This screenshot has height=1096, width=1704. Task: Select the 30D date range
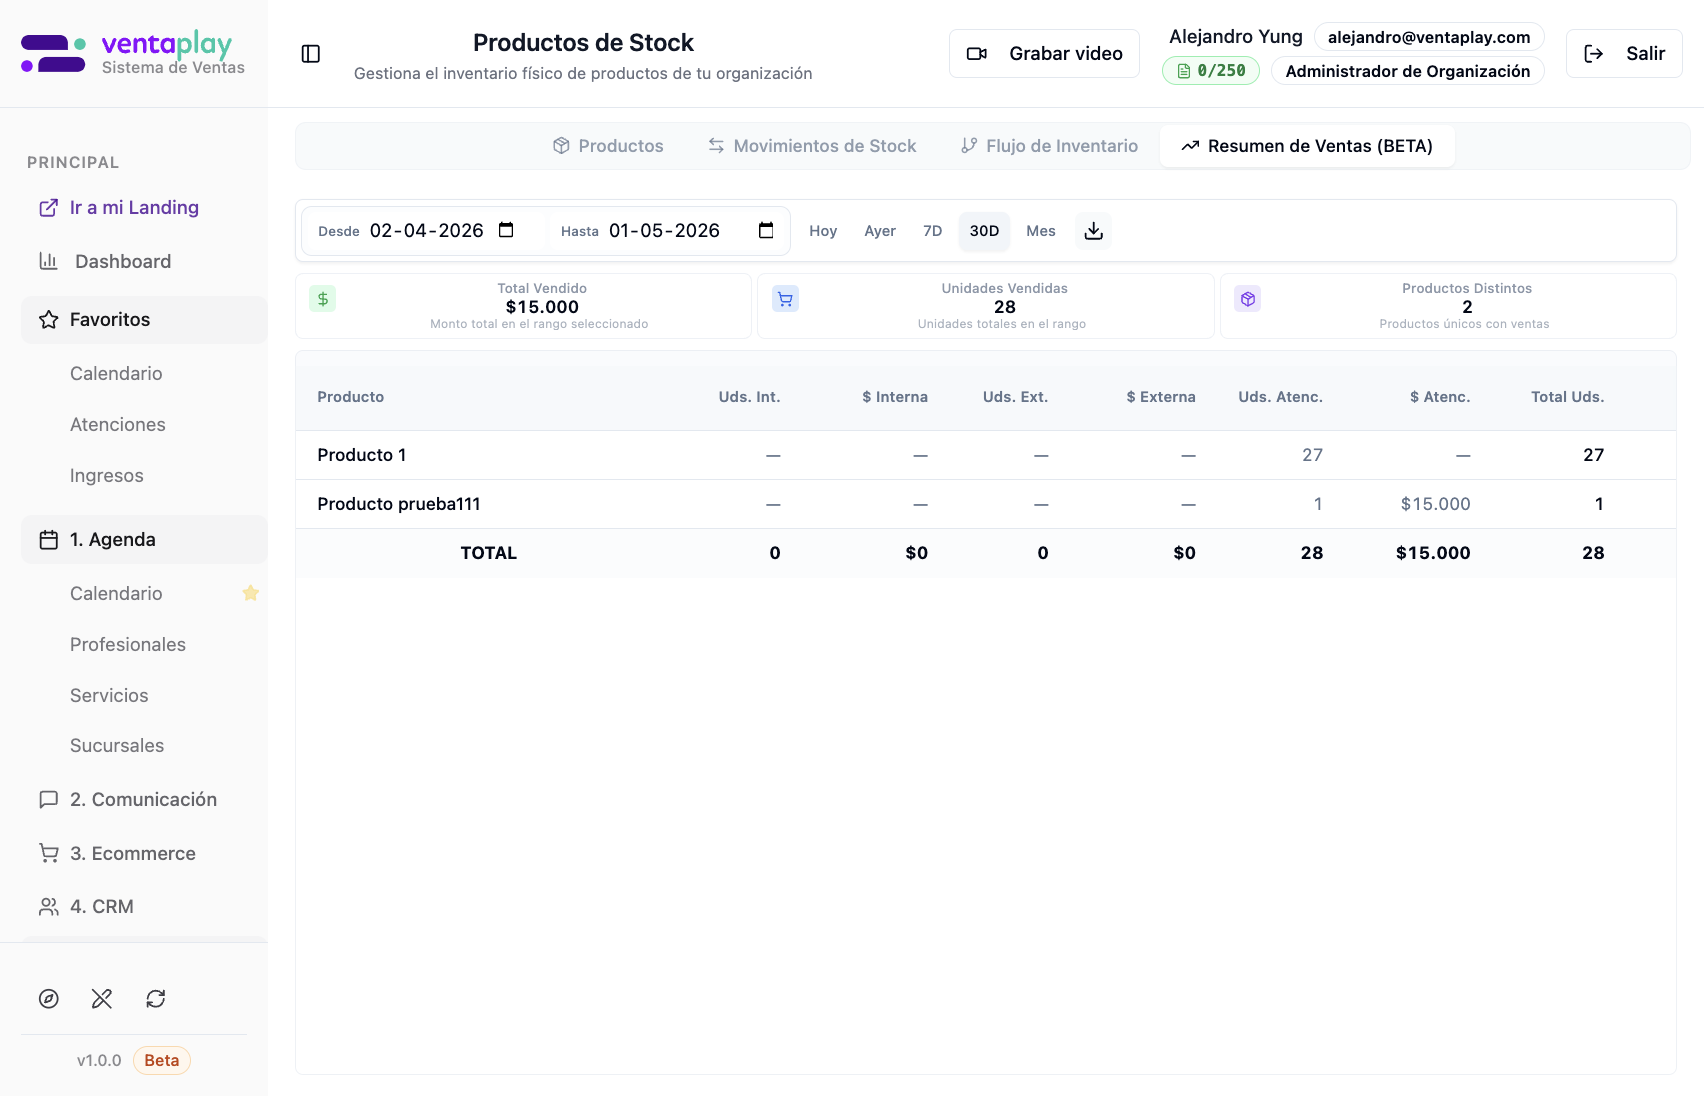click(984, 231)
